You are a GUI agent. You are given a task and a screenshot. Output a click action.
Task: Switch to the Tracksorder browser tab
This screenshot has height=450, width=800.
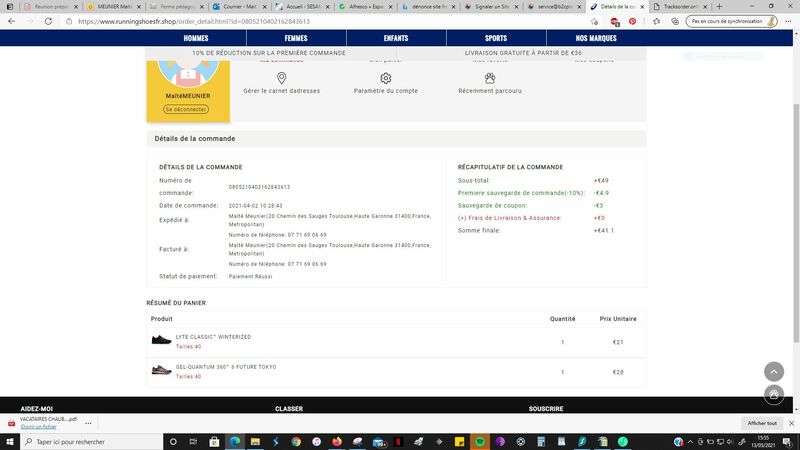[680, 7]
